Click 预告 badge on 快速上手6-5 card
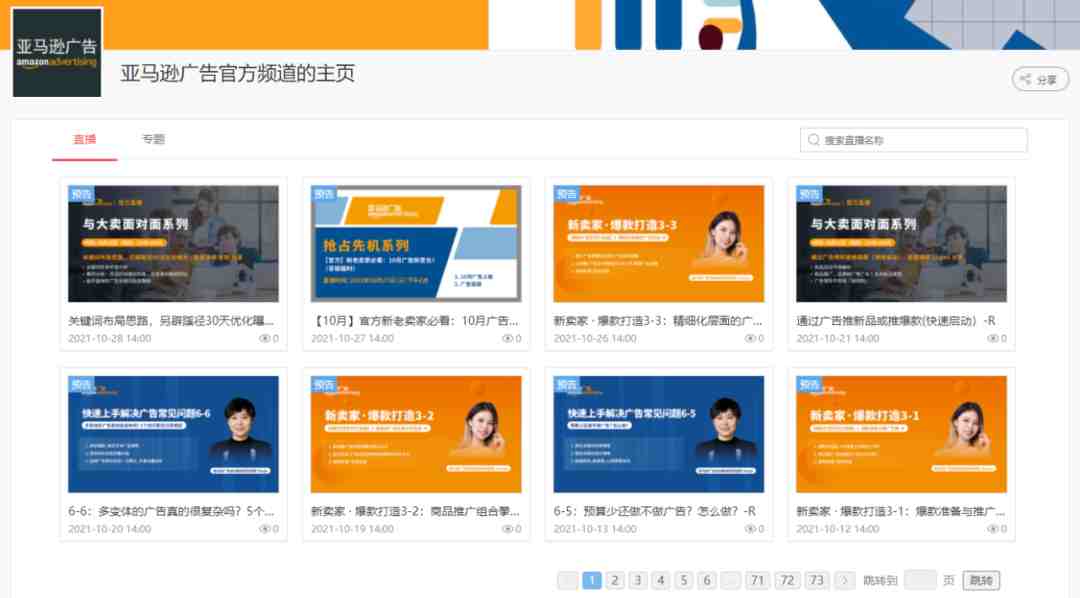 click(566, 384)
